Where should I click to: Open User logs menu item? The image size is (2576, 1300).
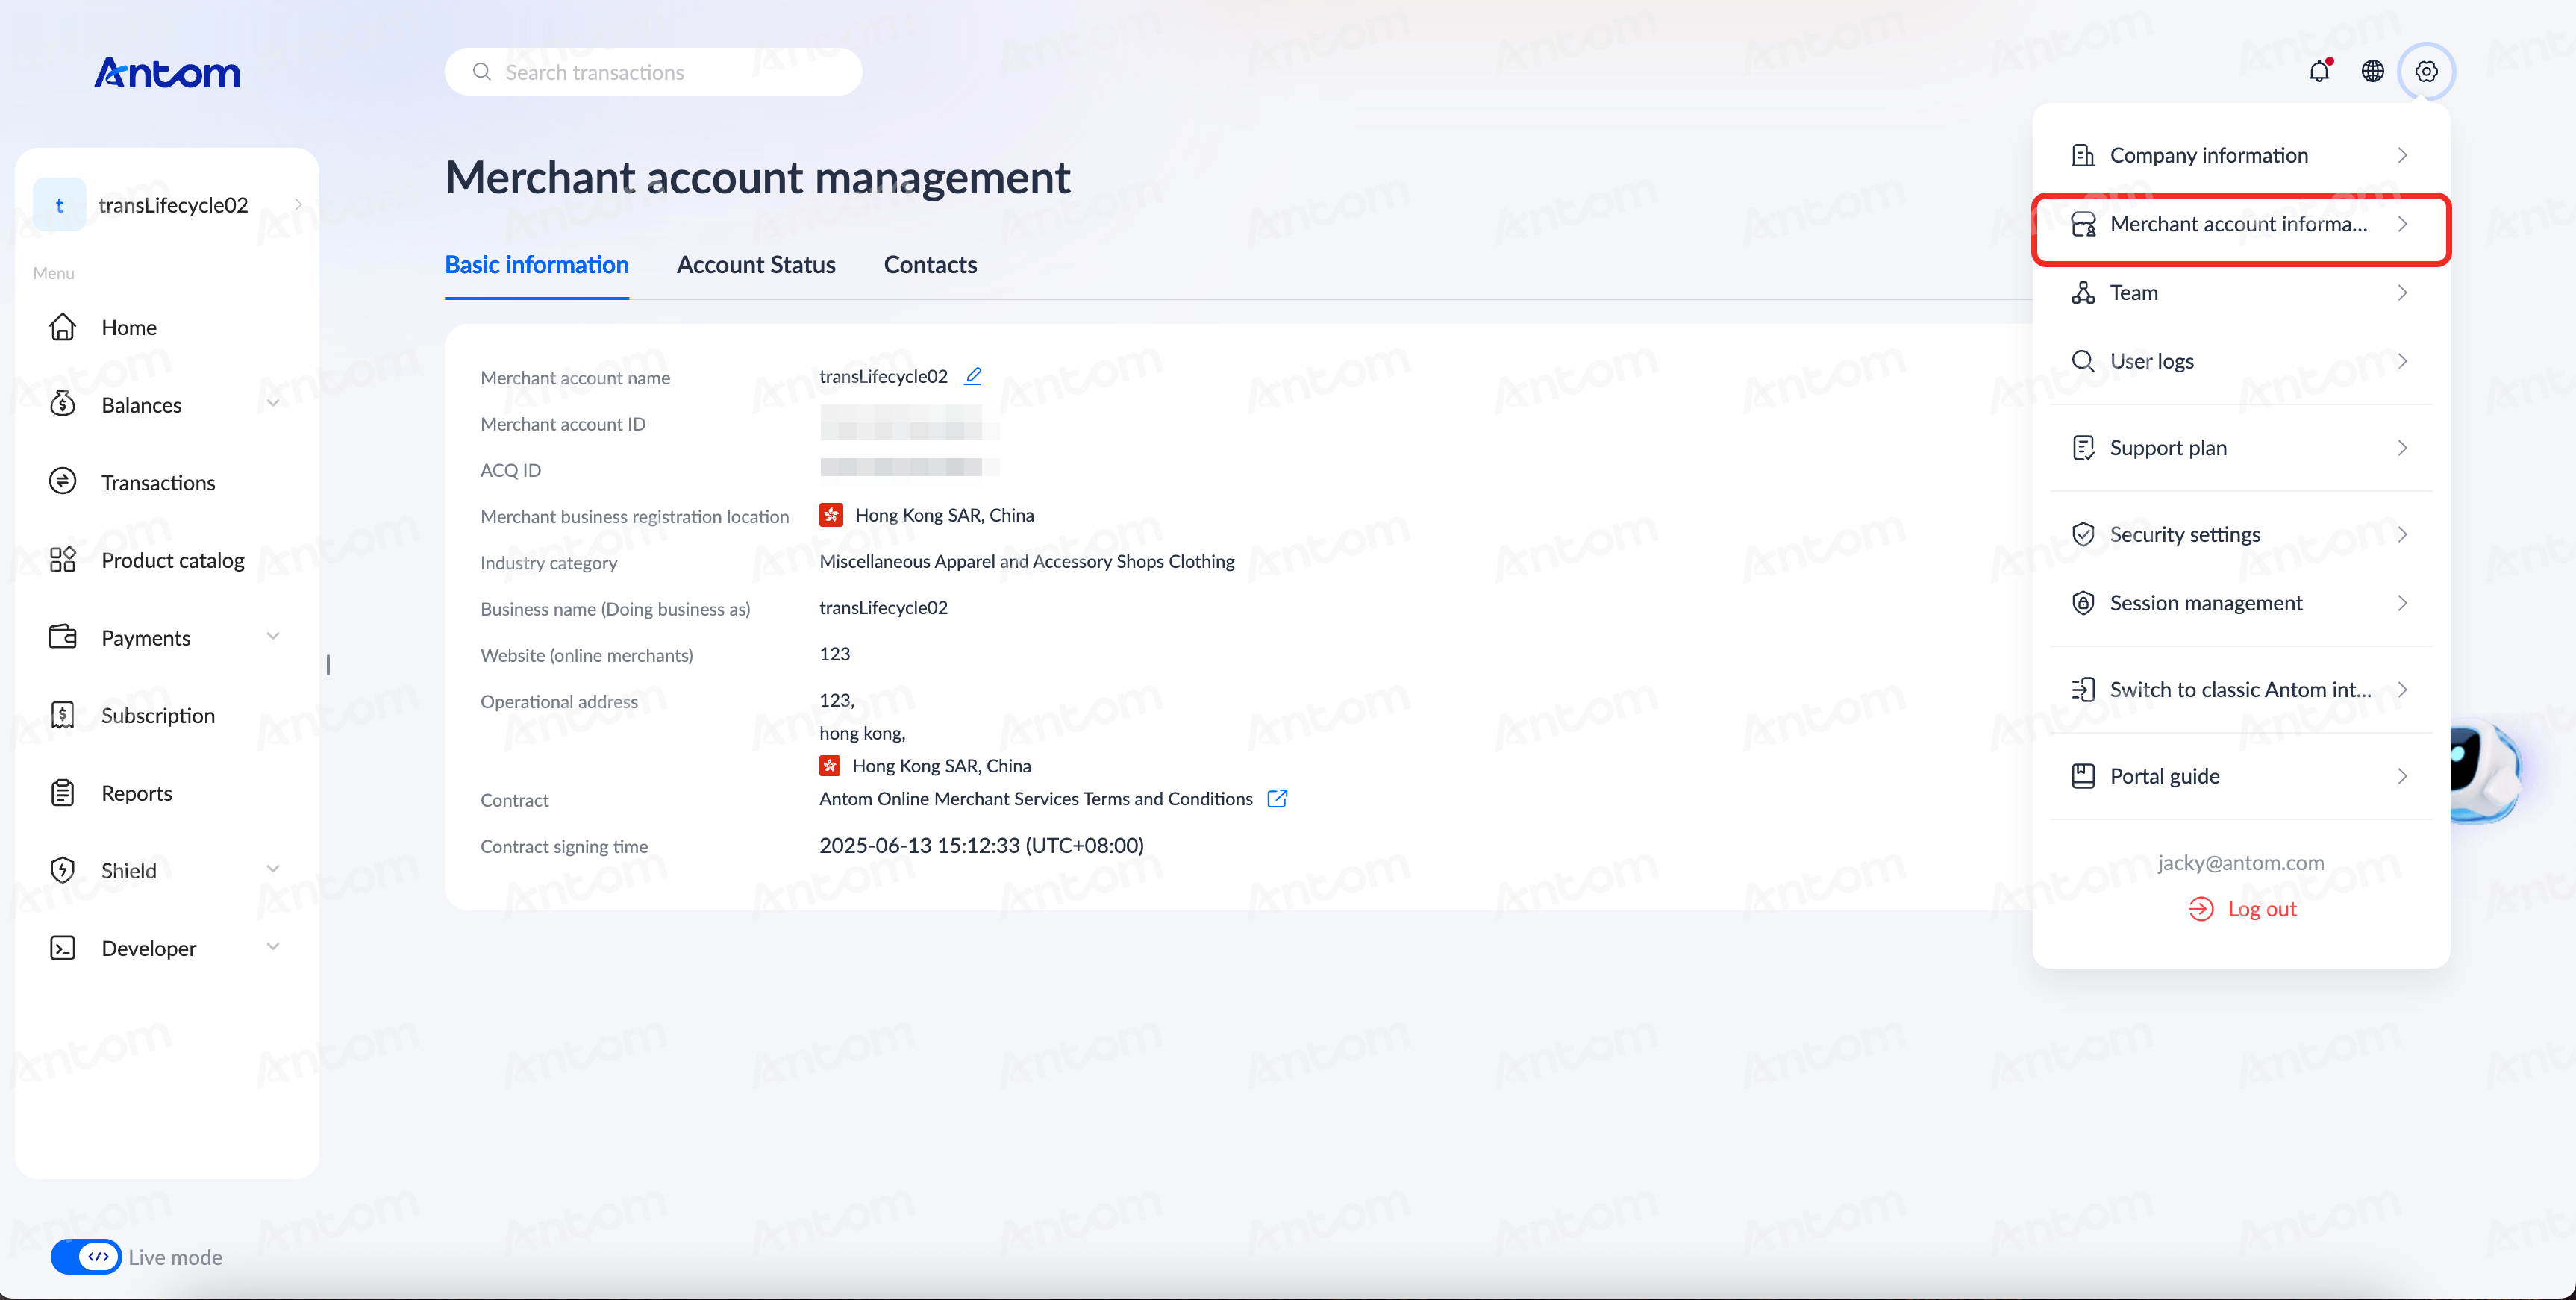pos(2241,361)
